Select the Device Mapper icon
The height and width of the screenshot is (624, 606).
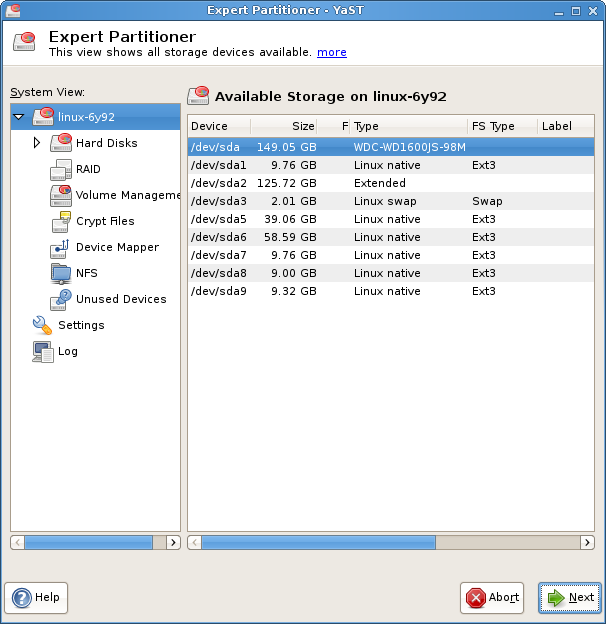coord(60,247)
